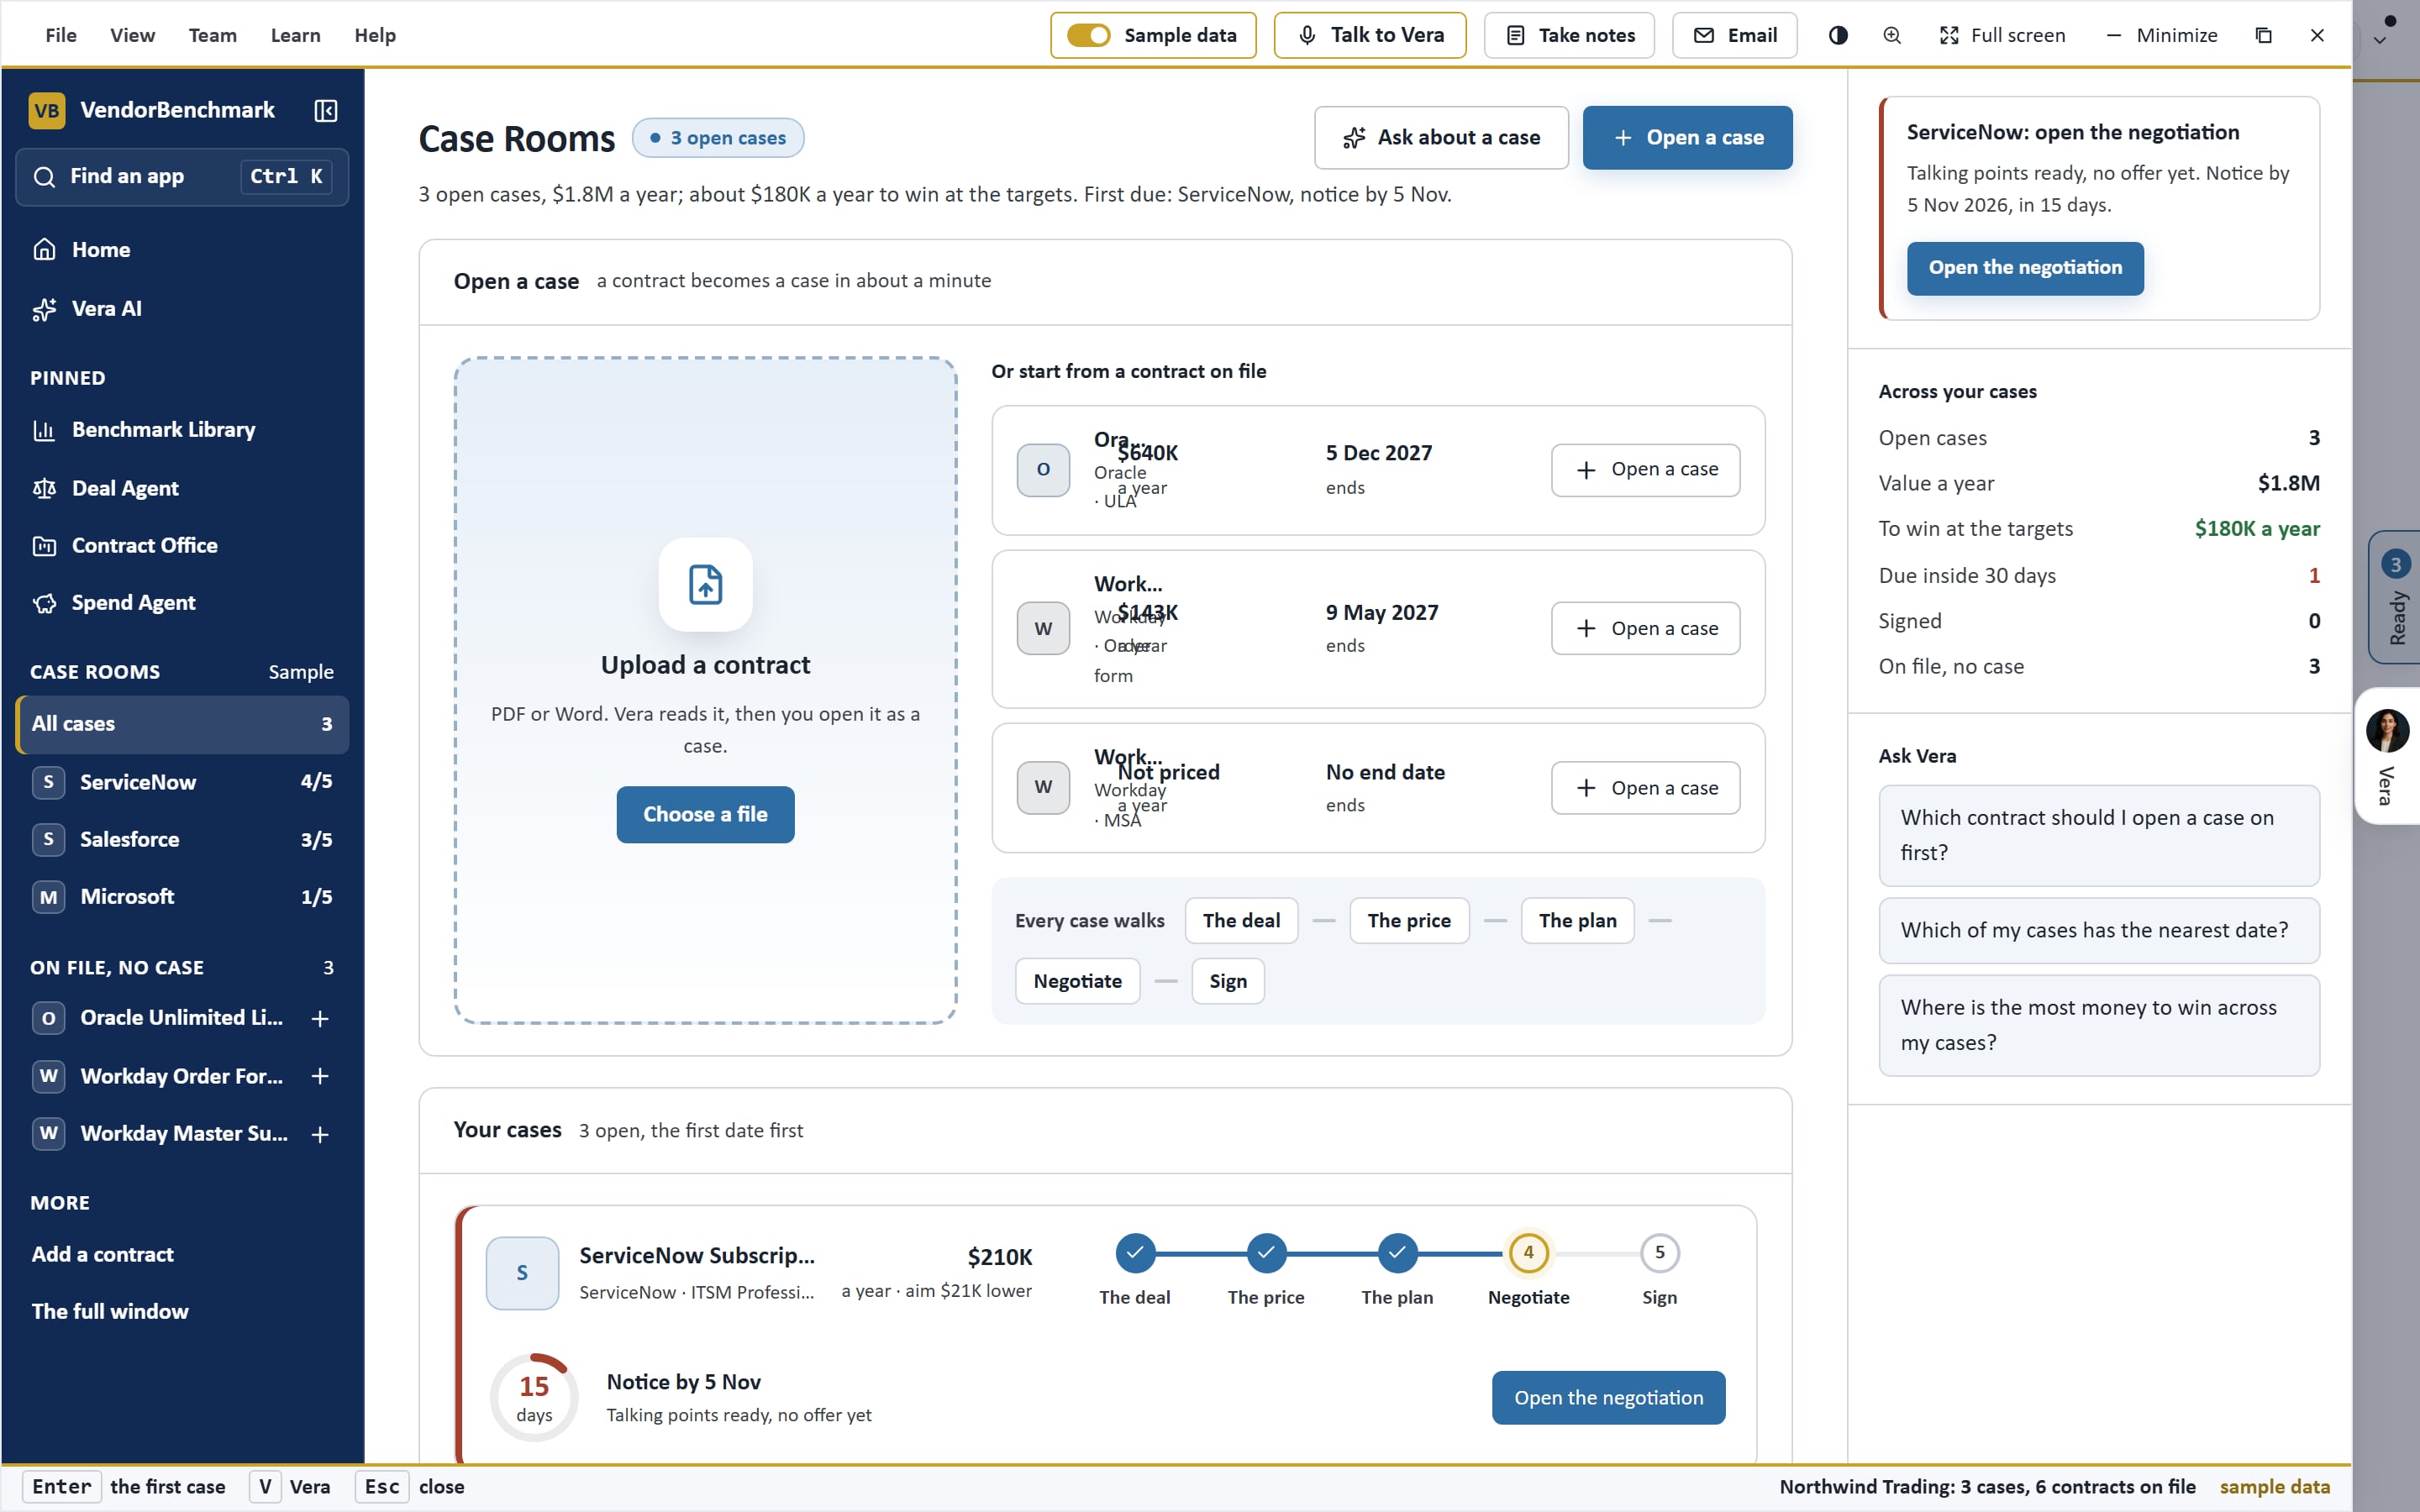Open the Salesforce case room
Image resolution: width=2420 pixels, height=1512 pixels.
point(182,840)
